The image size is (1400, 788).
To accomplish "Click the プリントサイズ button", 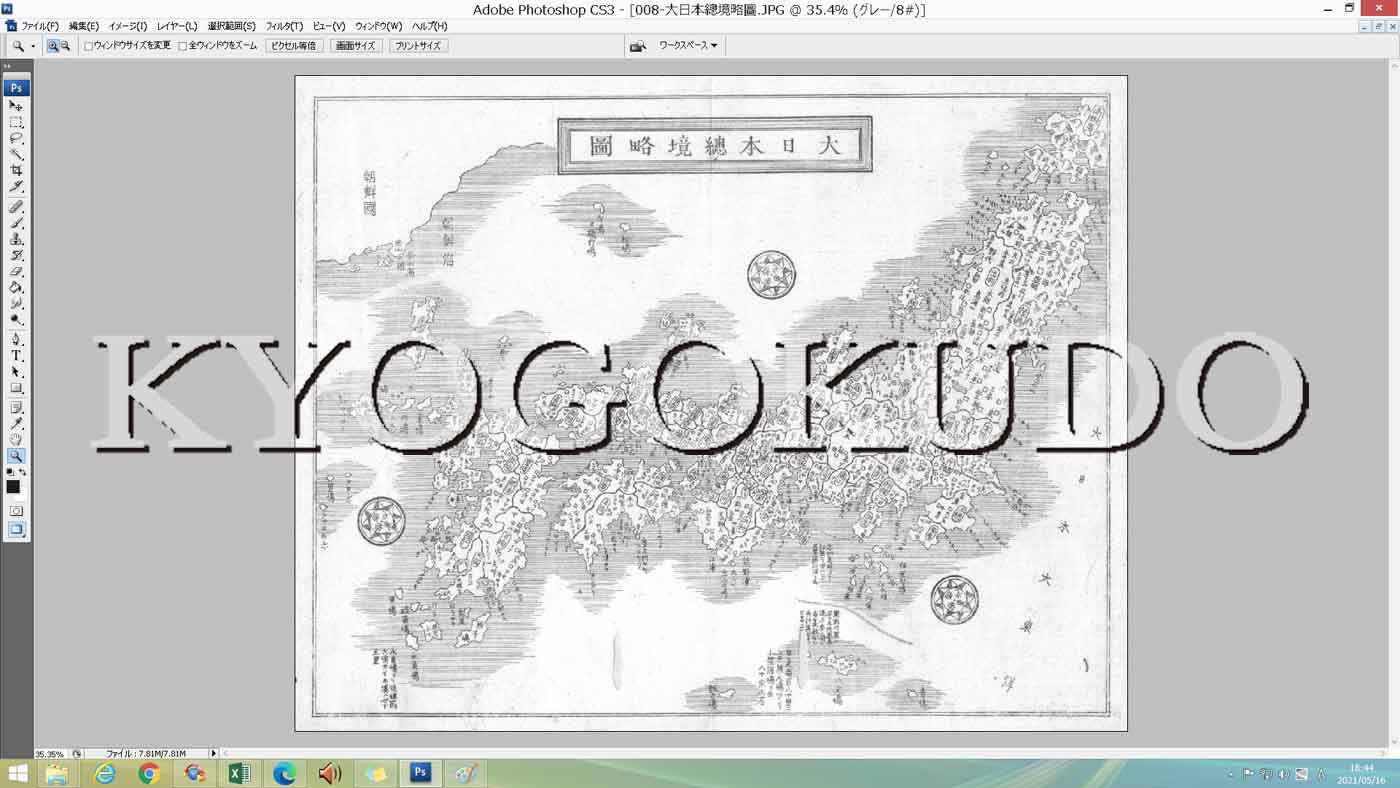I will click(x=418, y=46).
